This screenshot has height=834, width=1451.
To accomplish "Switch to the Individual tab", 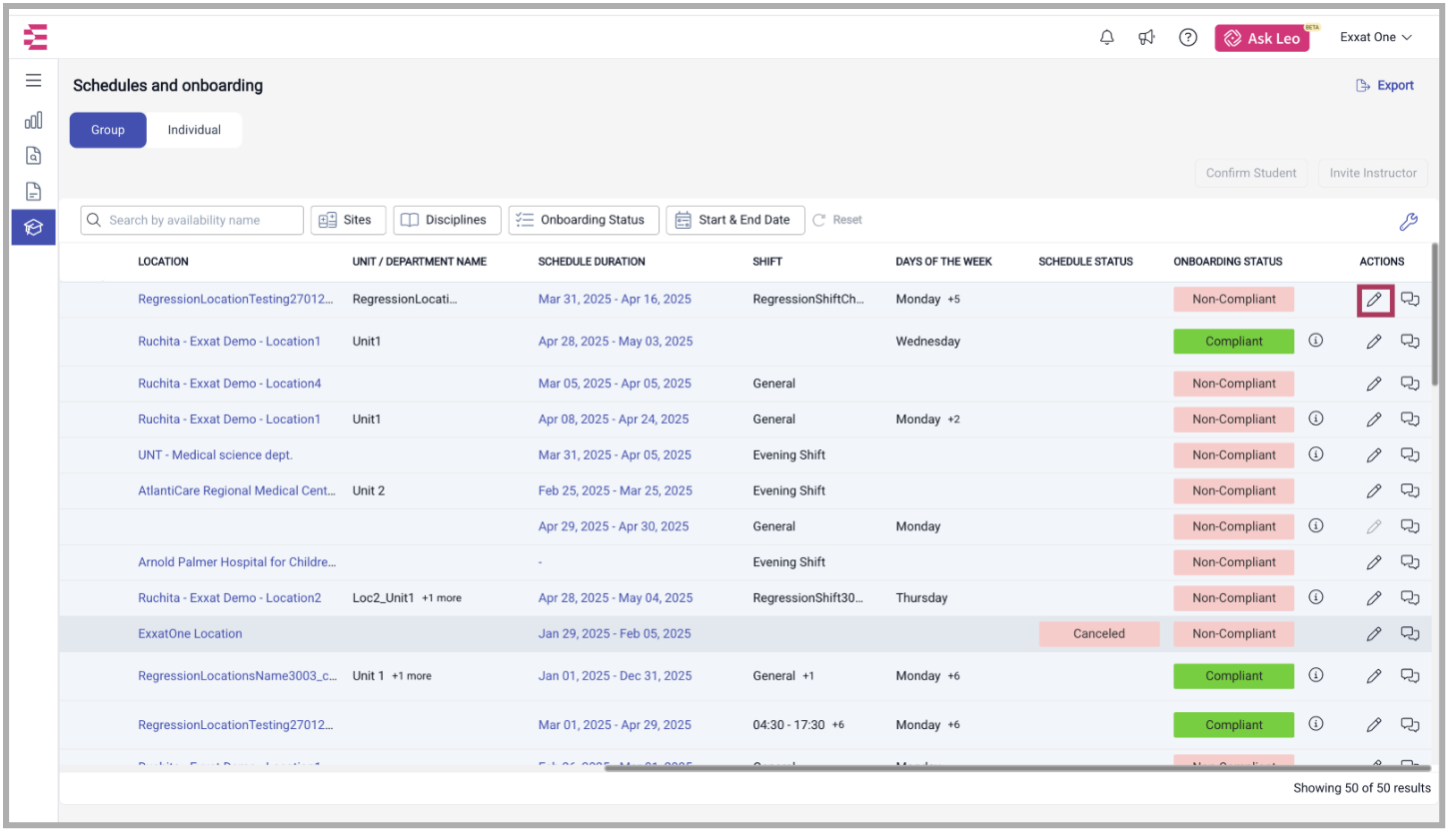I will (x=194, y=130).
